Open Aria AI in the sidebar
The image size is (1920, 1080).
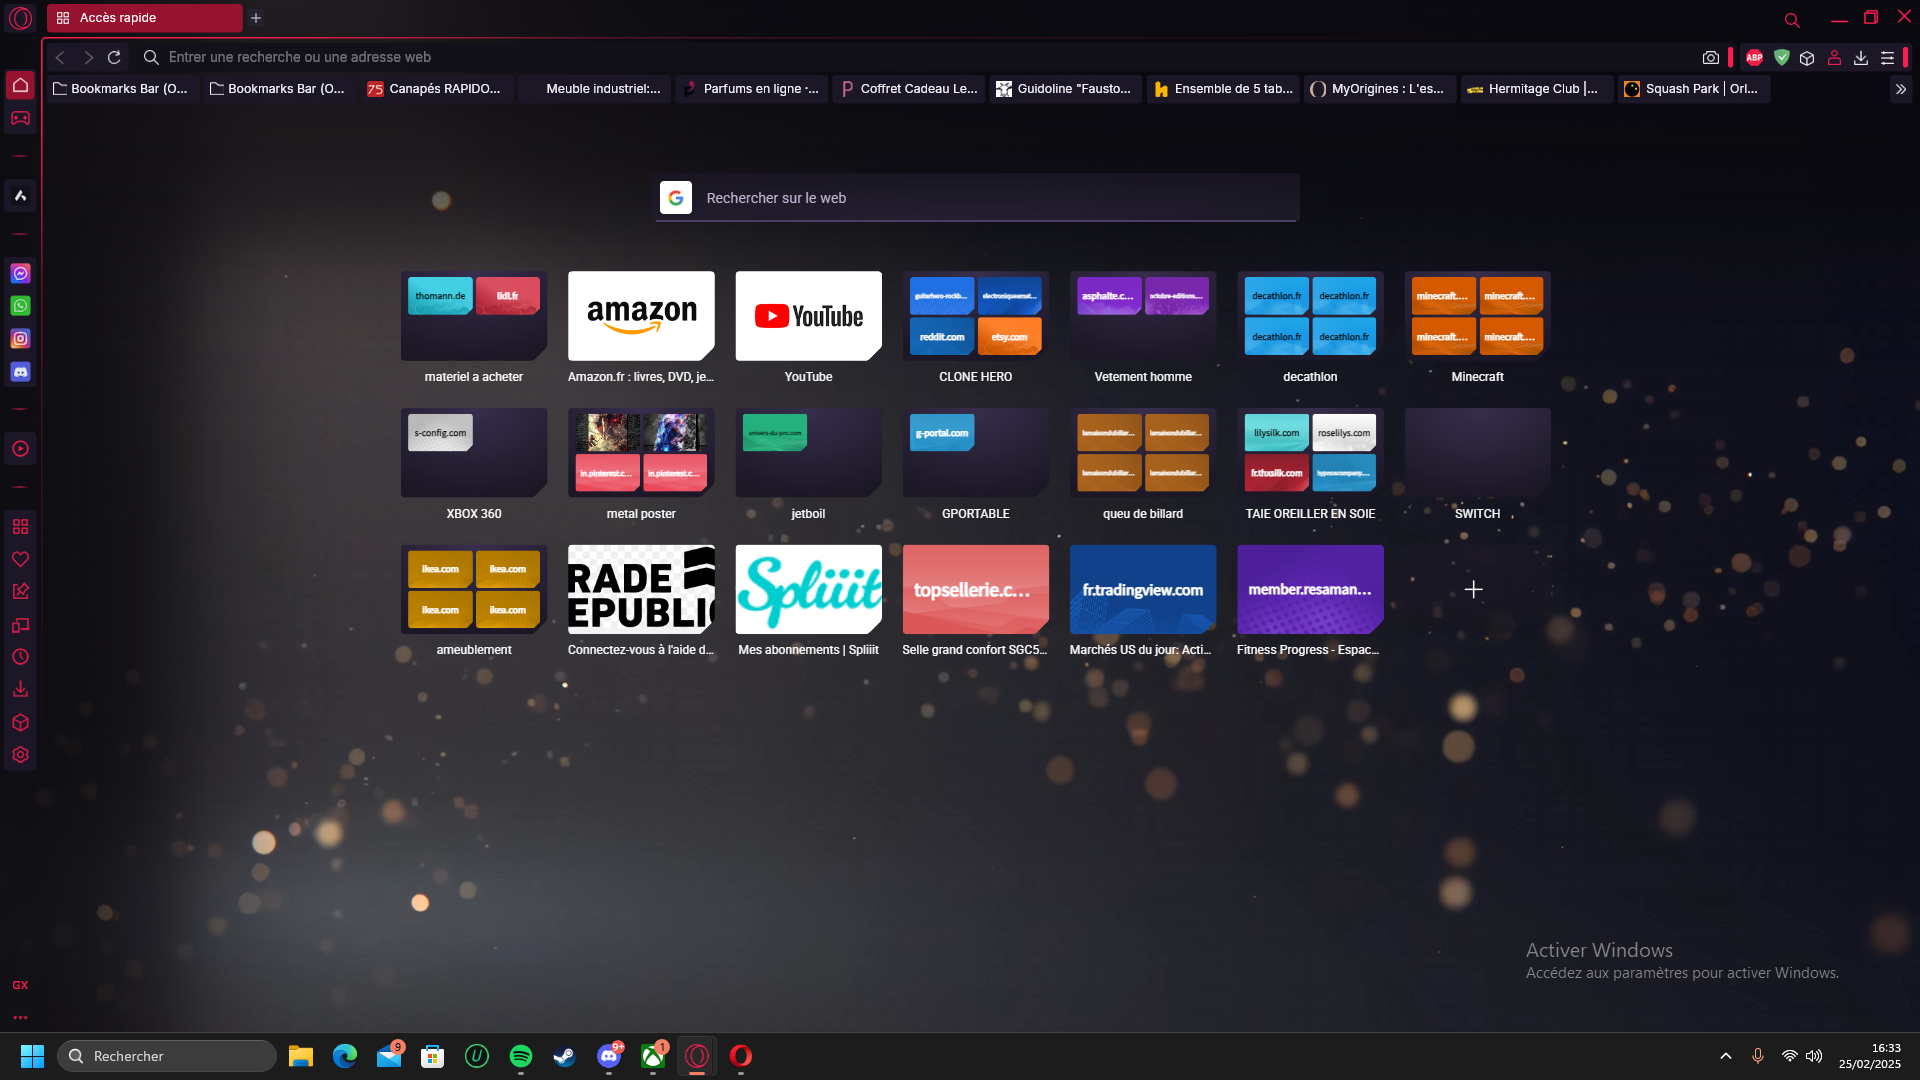(20, 196)
